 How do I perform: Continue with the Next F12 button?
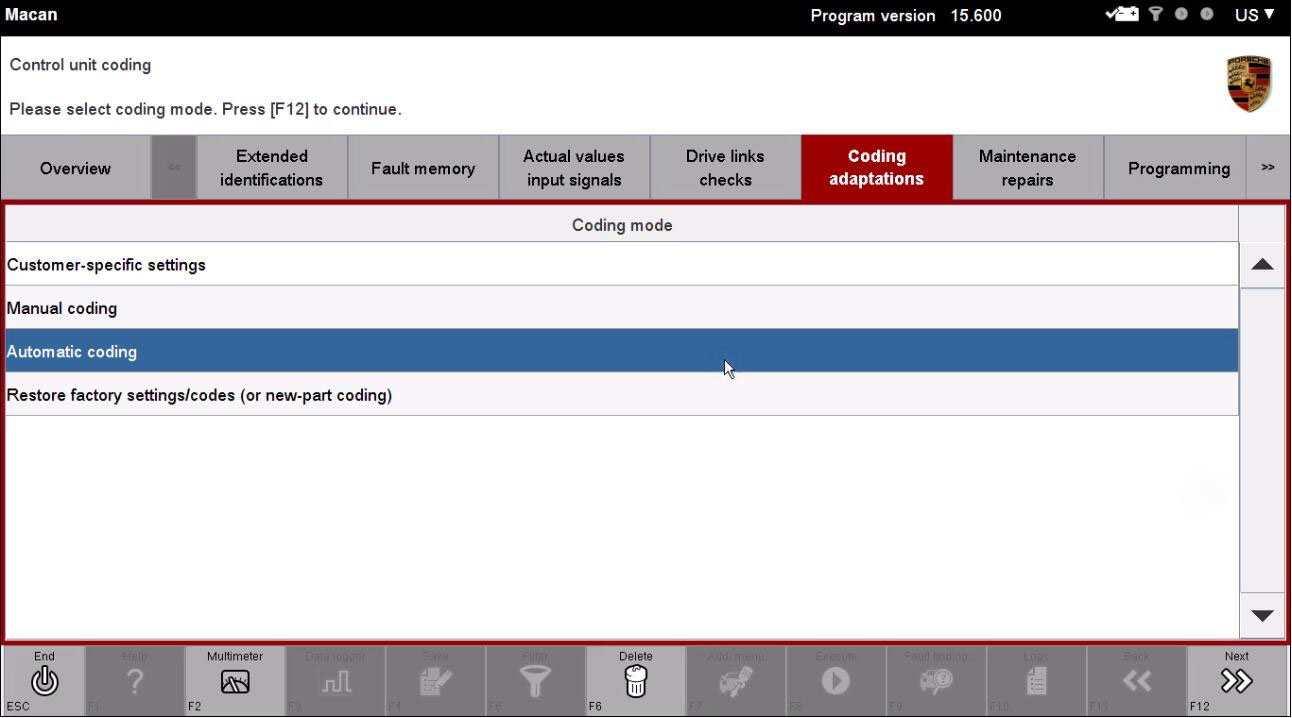pos(1237,680)
